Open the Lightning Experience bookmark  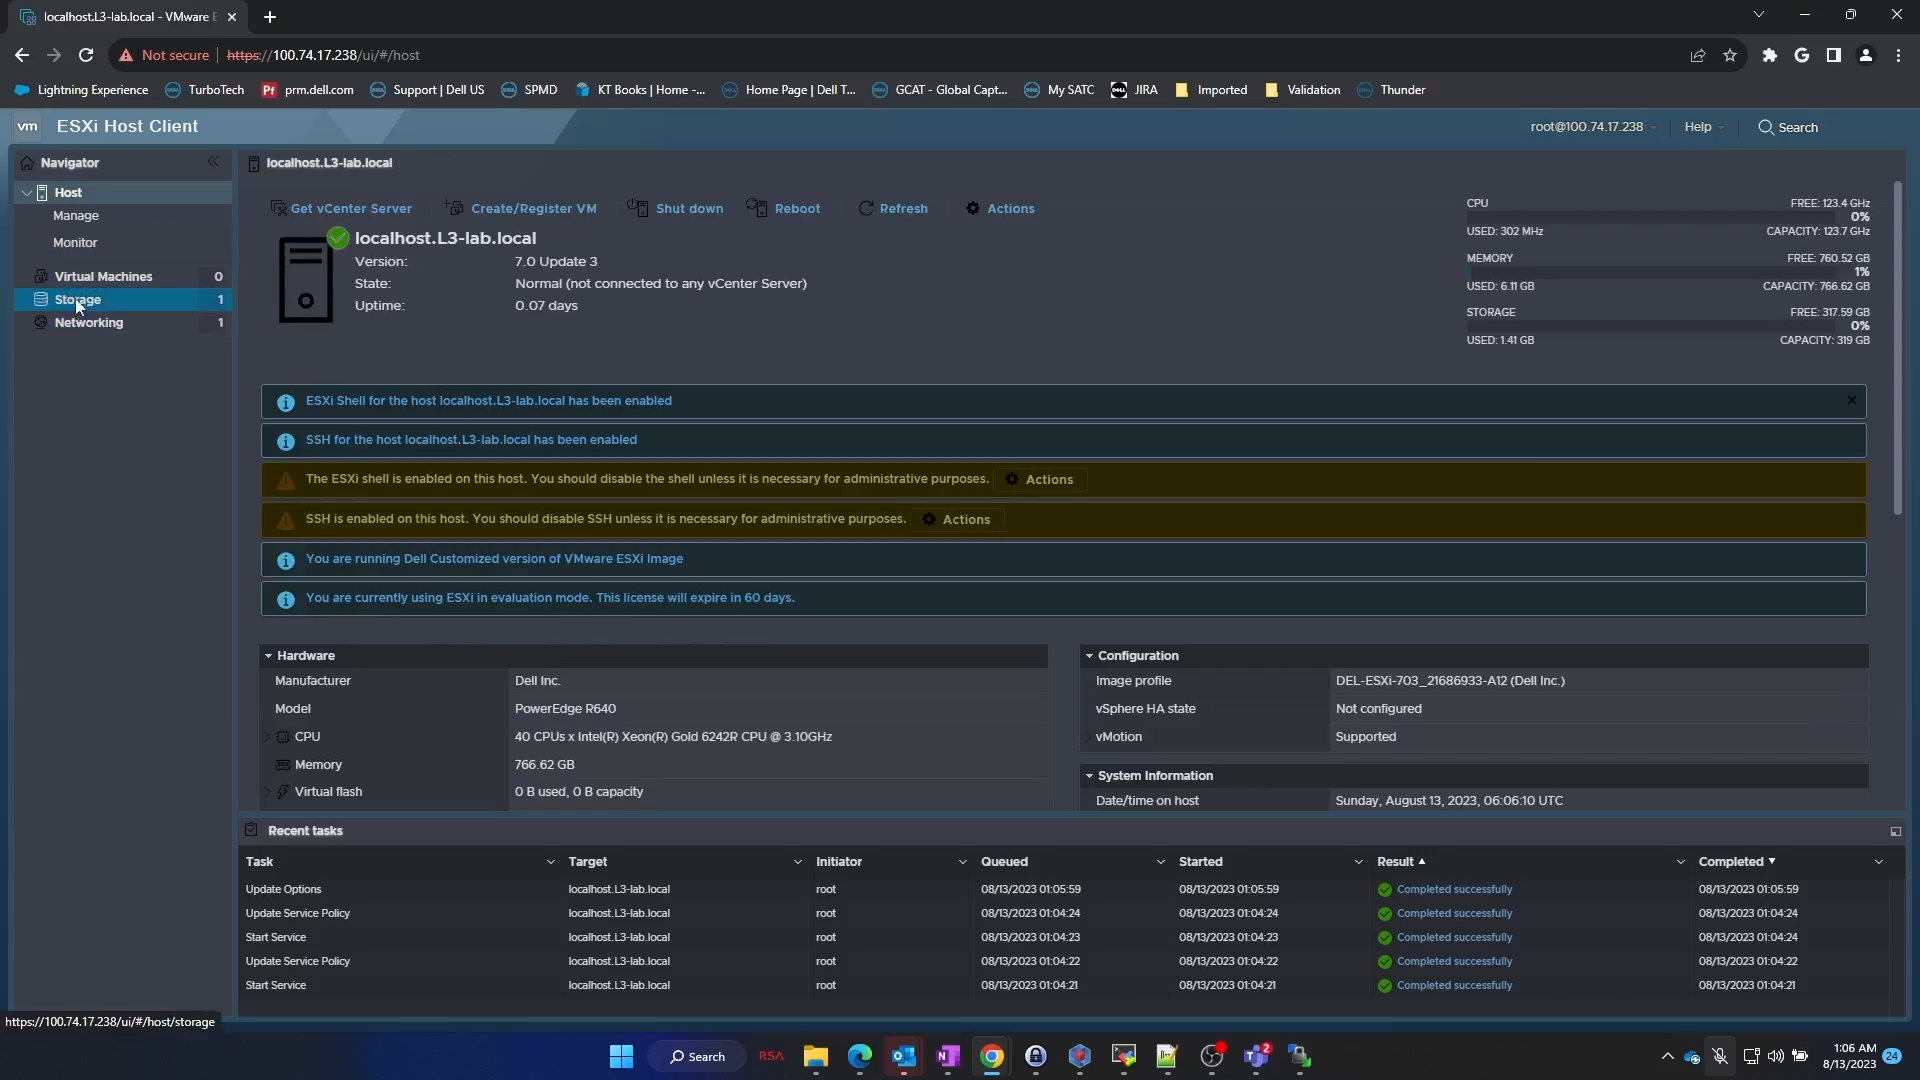click(x=80, y=89)
